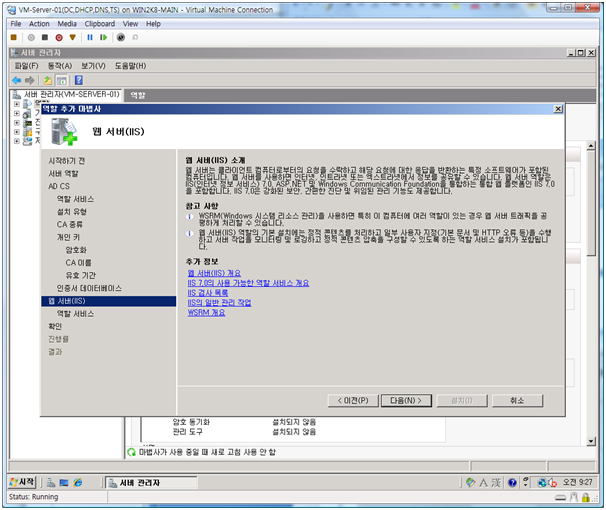The width and height of the screenshot is (606, 510).
Task: Click the grey forward arrow in 서버 관리자 toolbar
Action: tap(29, 80)
